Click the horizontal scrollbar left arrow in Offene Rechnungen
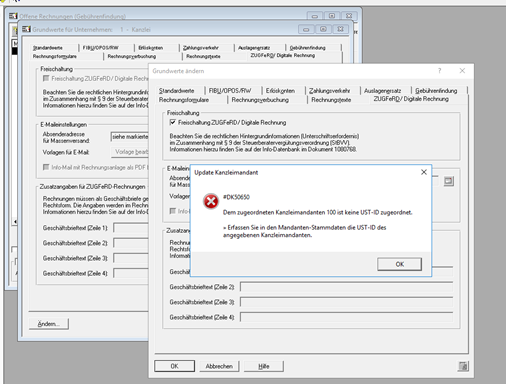The width and height of the screenshot is (506, 384). 15,221
